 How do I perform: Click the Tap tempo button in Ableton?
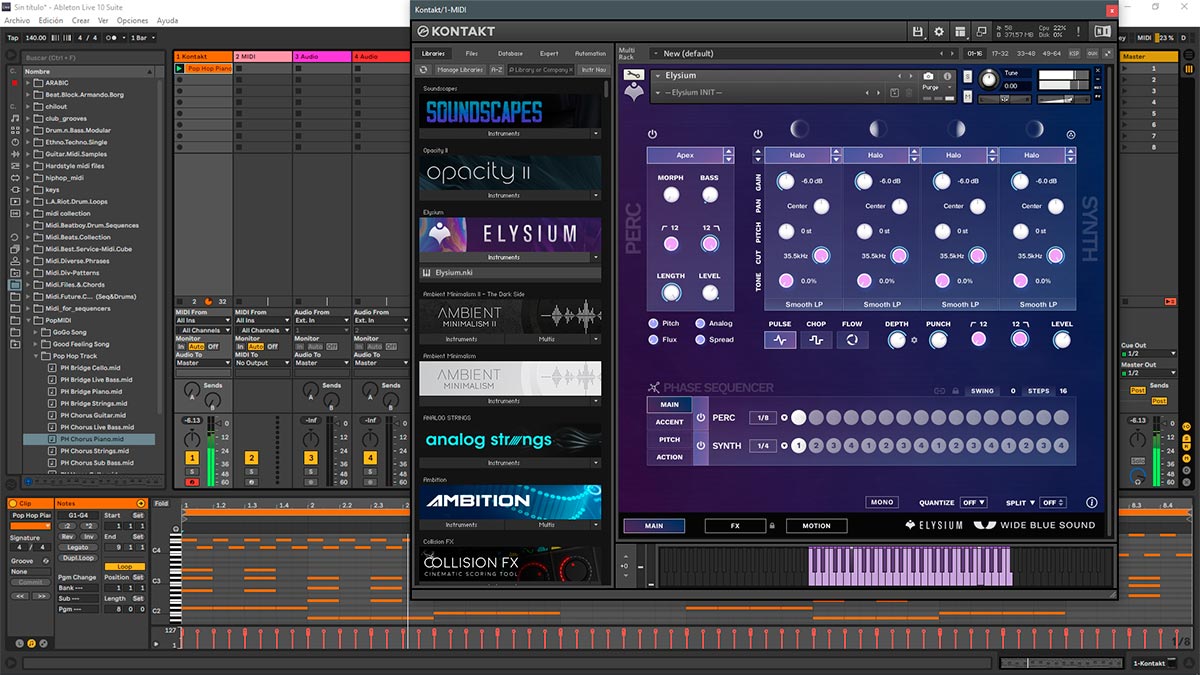[x=13, y=38]
